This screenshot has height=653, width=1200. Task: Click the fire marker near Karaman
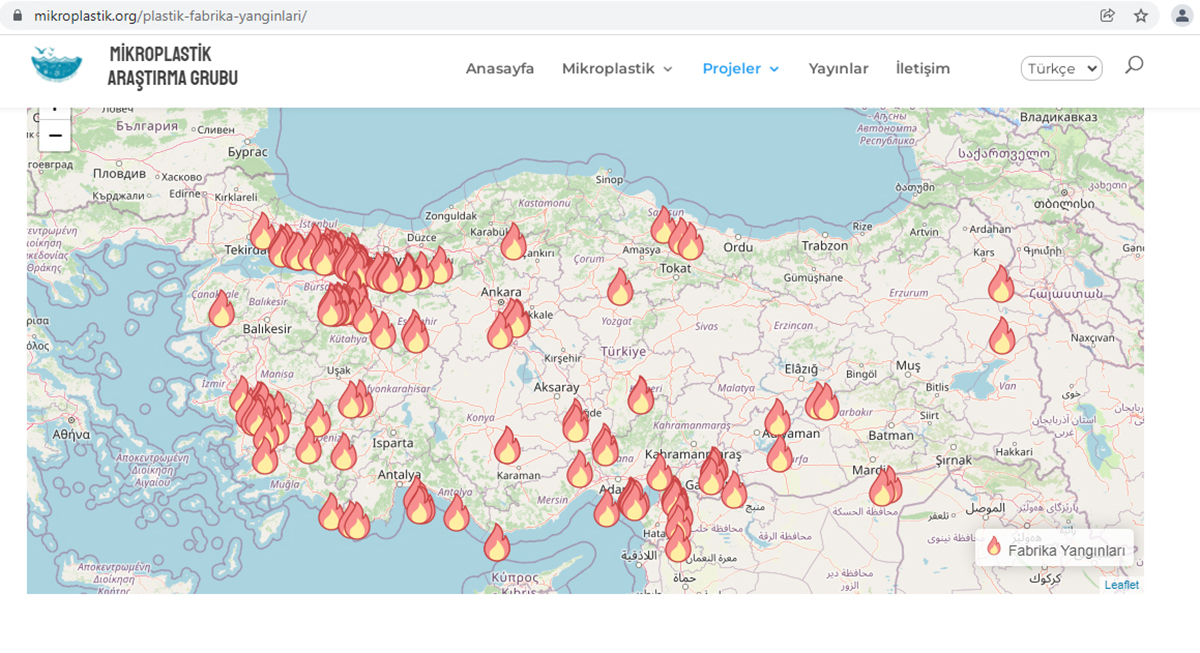pos(507,447)
